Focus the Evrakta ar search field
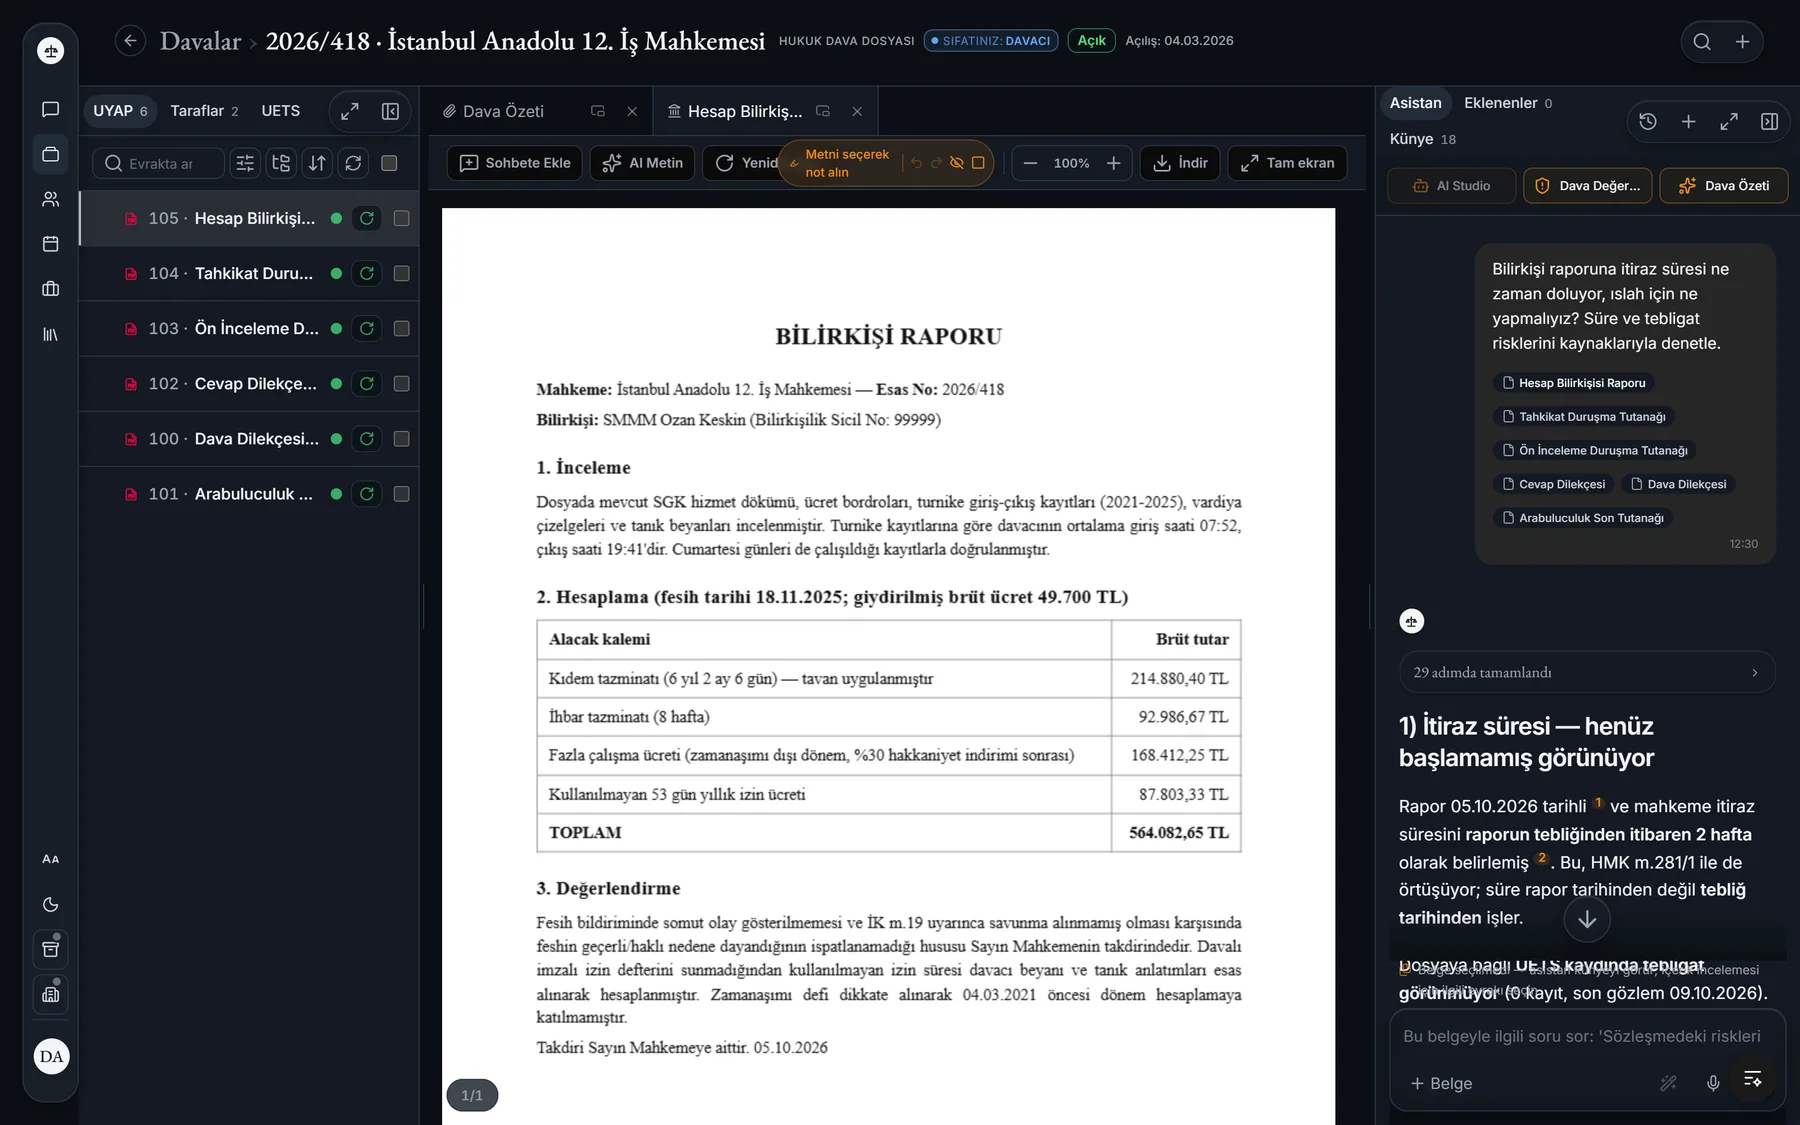 (x=158, y=163)
